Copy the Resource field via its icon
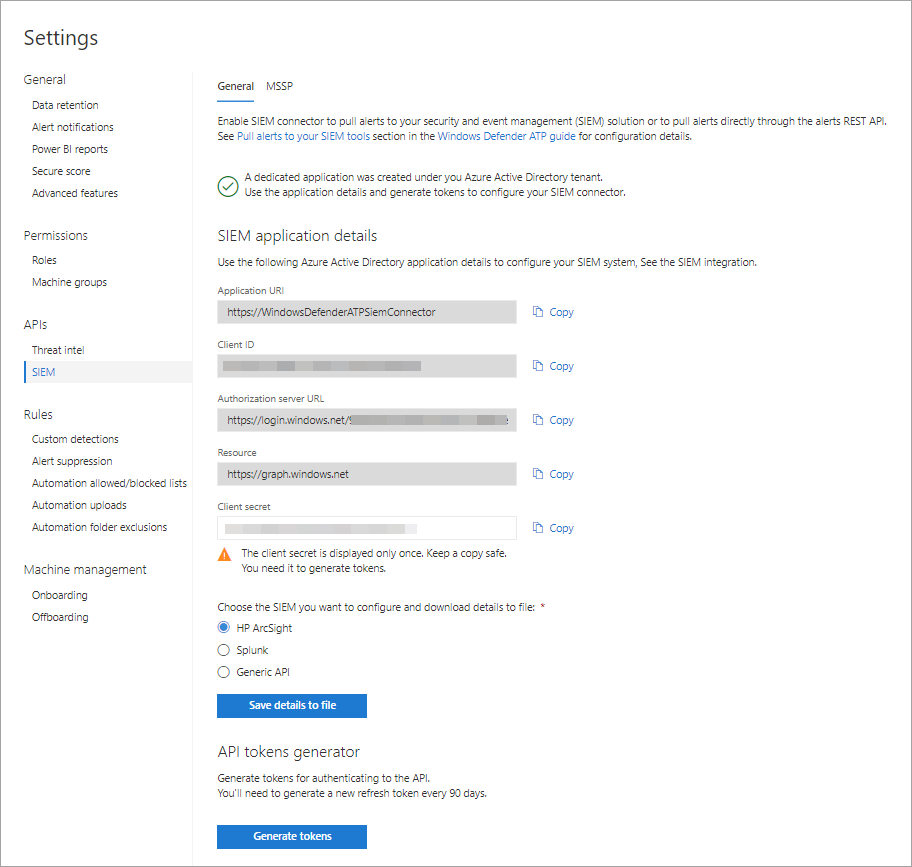The height and width of the screenshot is (867, 912). (538, 474)
